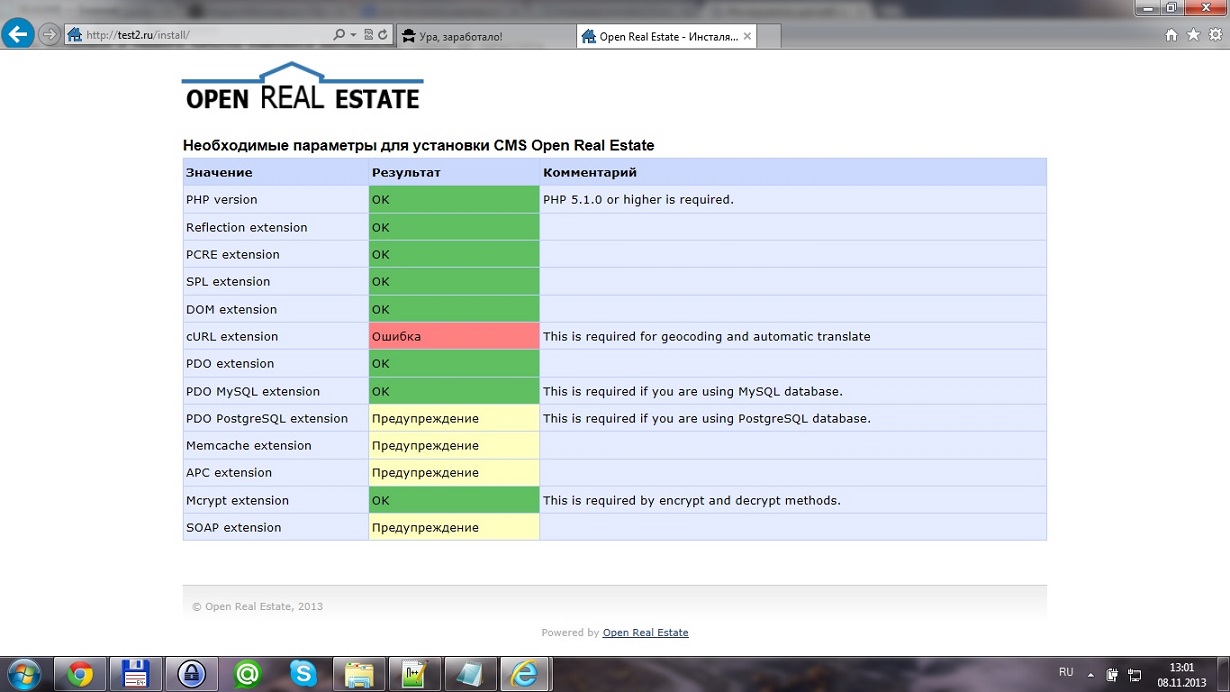This screenshot has width=1230, height=692.
Task: Click "PHP 5.1.0 or higher is required." comment
Action: coord(638,200)
